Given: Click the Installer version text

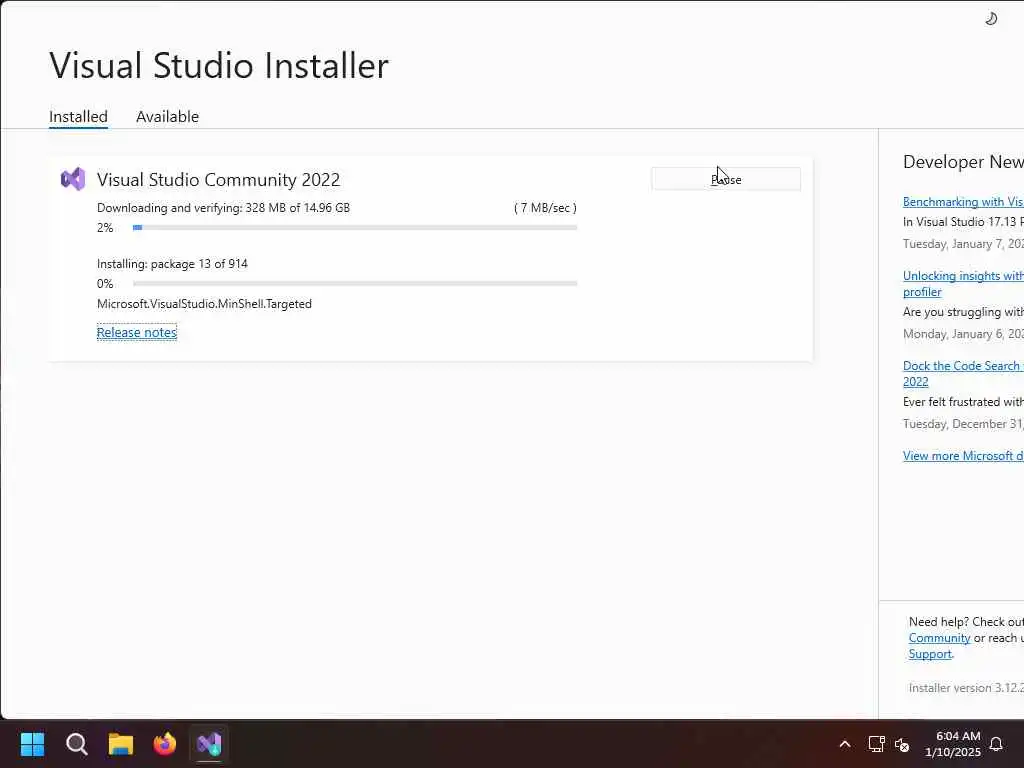Looking at the screenshot, I should coord(966,688).
